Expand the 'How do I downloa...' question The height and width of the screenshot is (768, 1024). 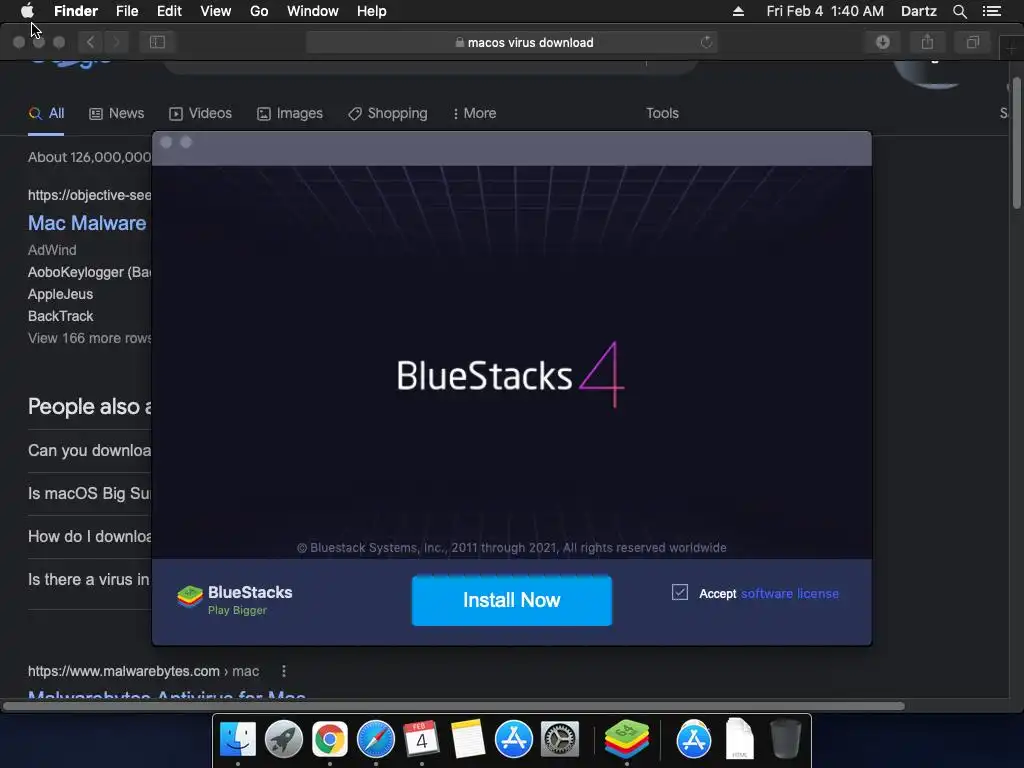point(89,537)
